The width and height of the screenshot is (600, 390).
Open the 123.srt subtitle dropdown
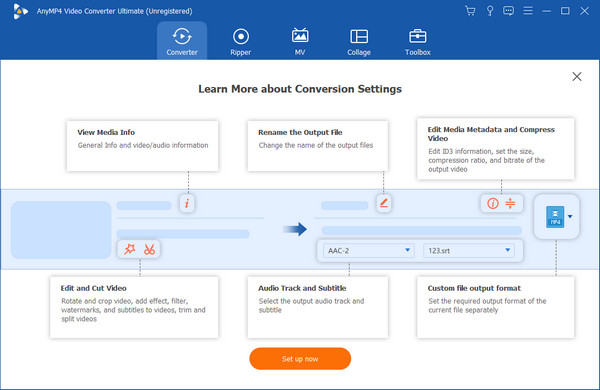coord(469,251)
